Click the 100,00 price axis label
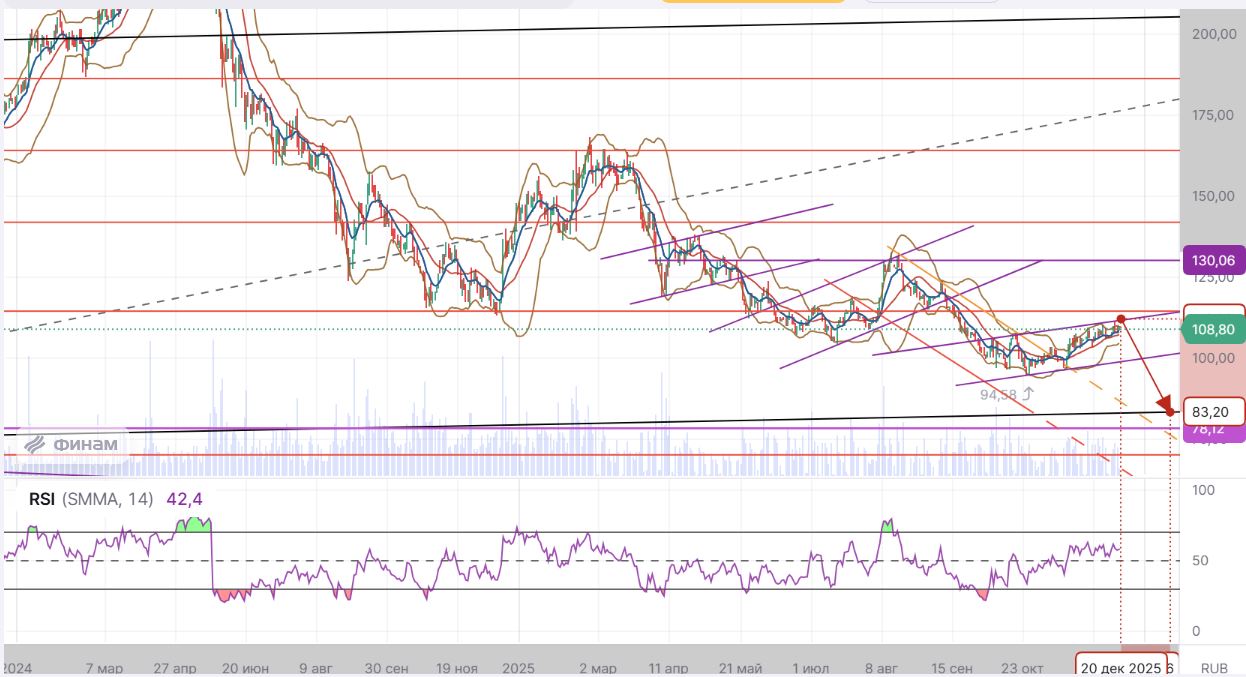 coord(1211,358)
